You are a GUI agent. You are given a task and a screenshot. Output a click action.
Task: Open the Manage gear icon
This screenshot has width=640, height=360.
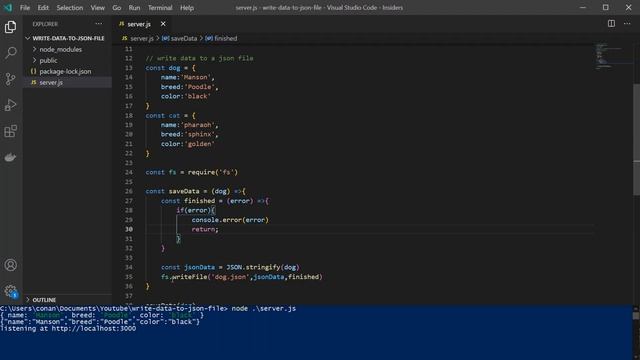pyautogui.click(x=11, y=291)
